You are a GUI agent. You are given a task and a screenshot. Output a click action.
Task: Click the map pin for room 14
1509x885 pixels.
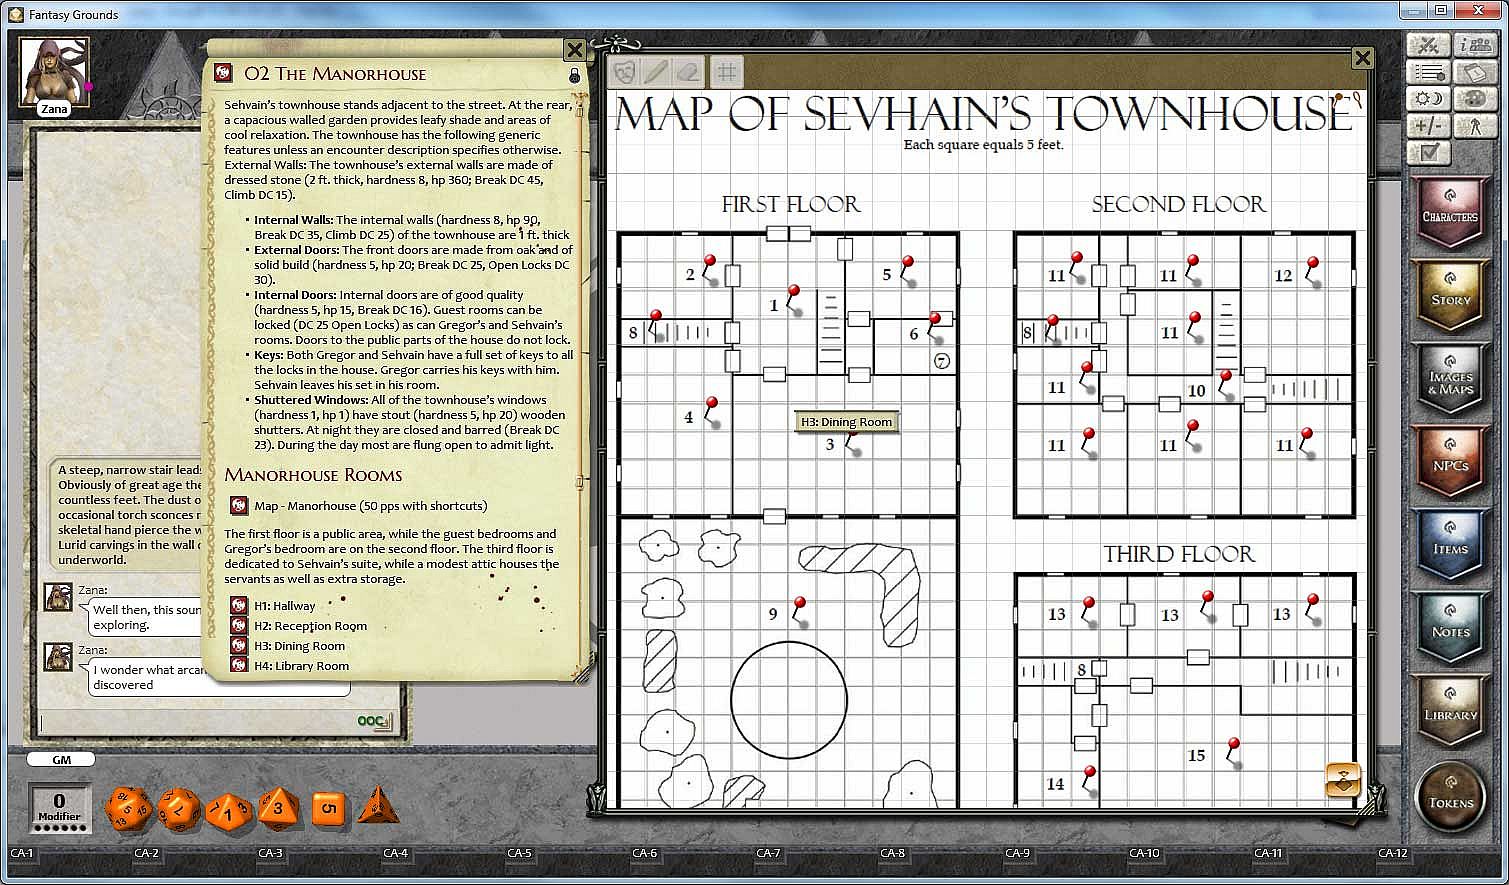point(1090,781)
